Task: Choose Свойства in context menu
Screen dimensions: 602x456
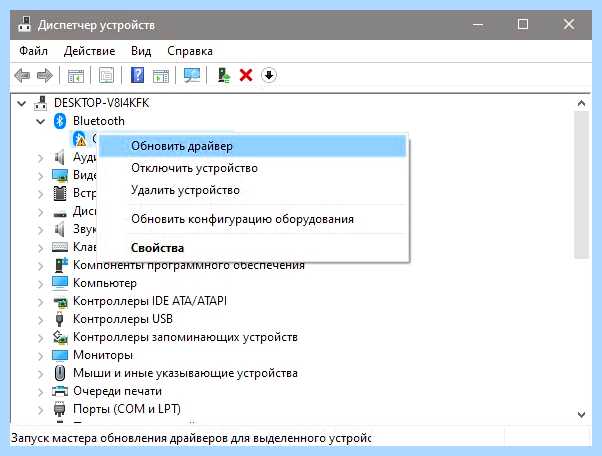Action: click(253, 248)
